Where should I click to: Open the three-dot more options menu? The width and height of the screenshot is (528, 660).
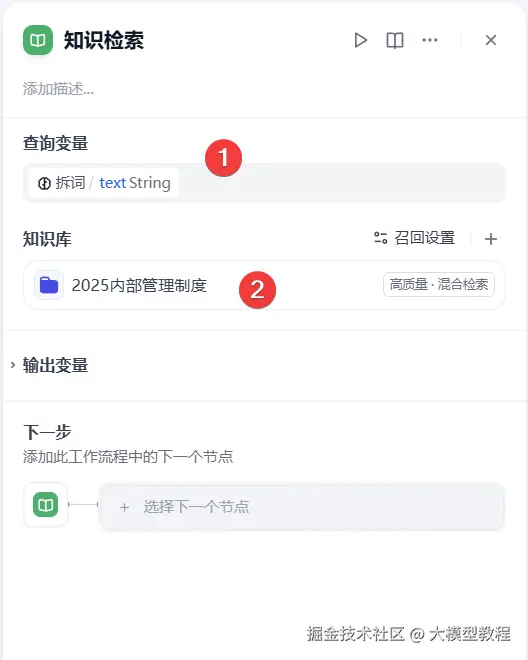(429, 40)
